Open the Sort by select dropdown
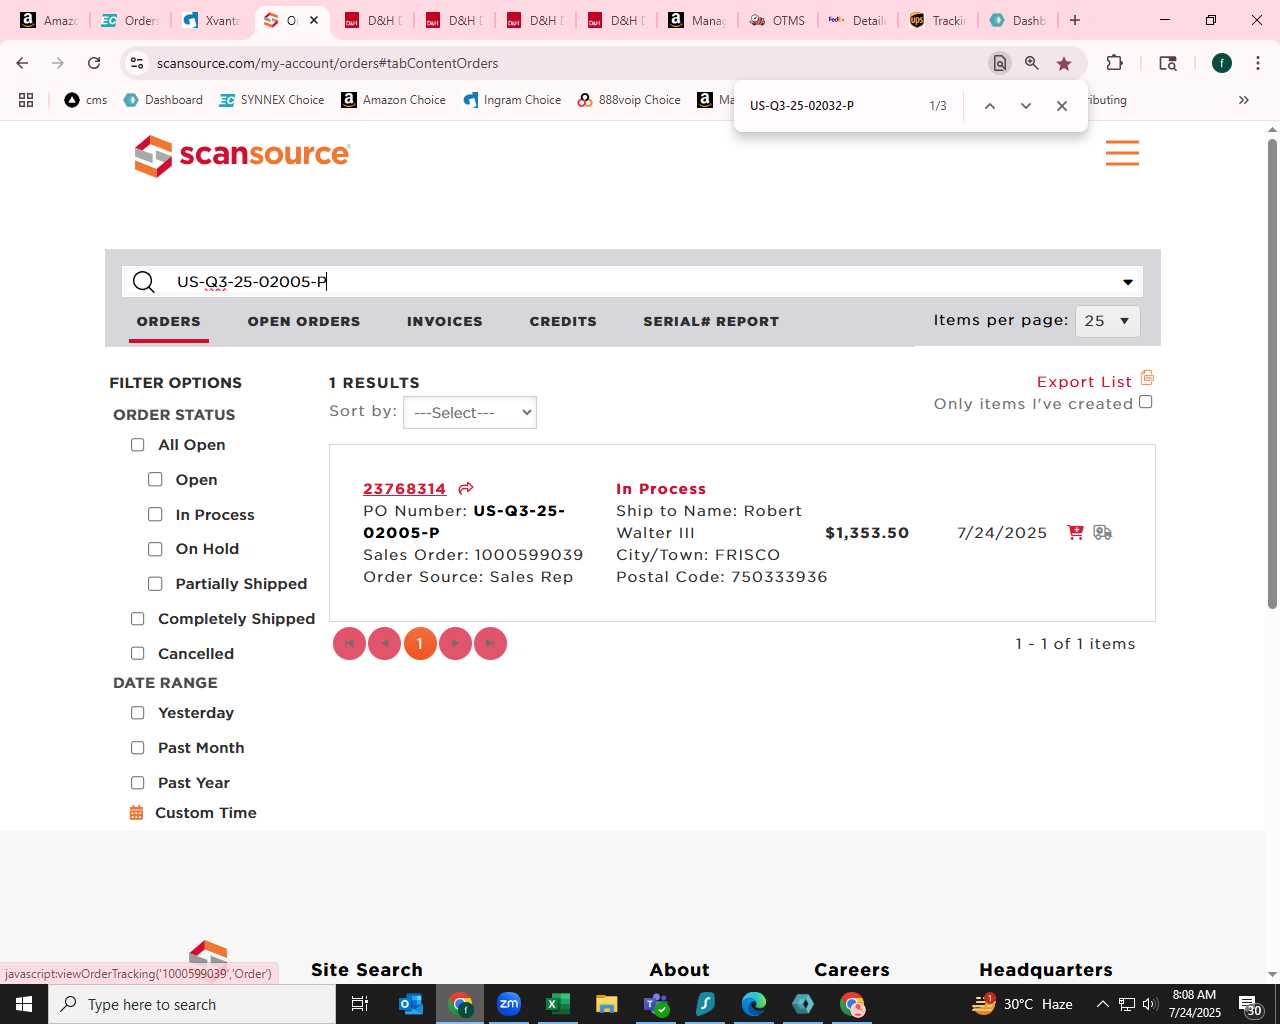The height and width of the screenshot is (1024, 1280). tap(470, 413)
